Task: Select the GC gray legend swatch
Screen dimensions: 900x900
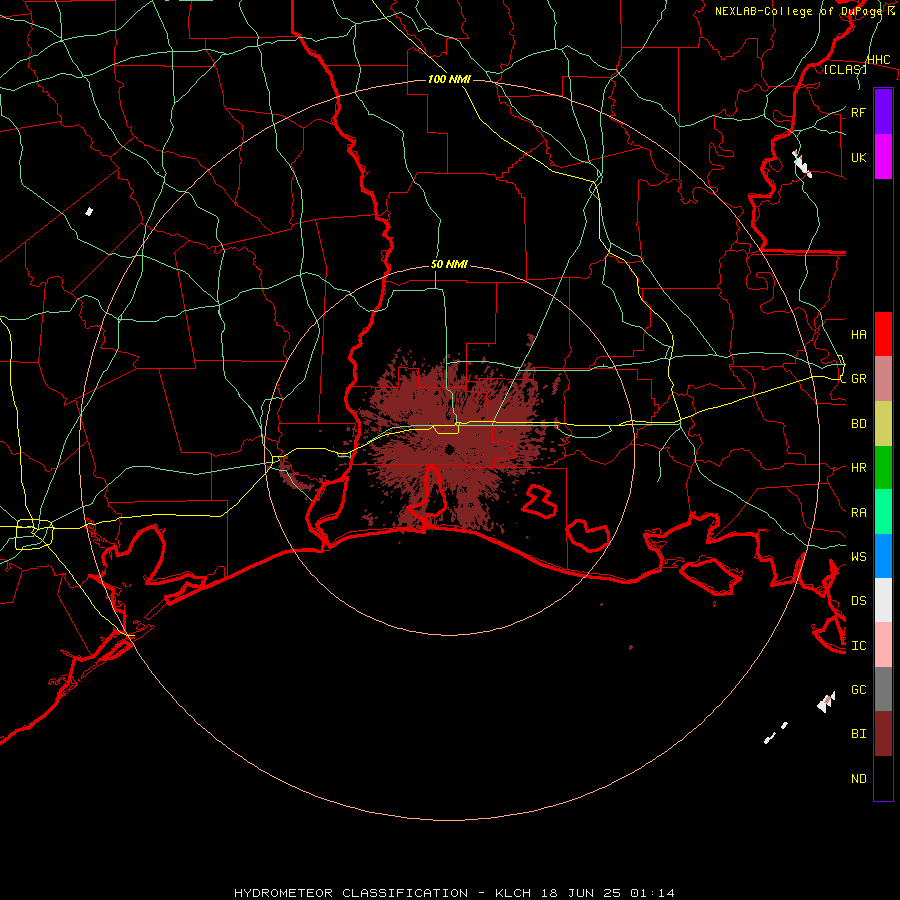Action: (883, 689)
